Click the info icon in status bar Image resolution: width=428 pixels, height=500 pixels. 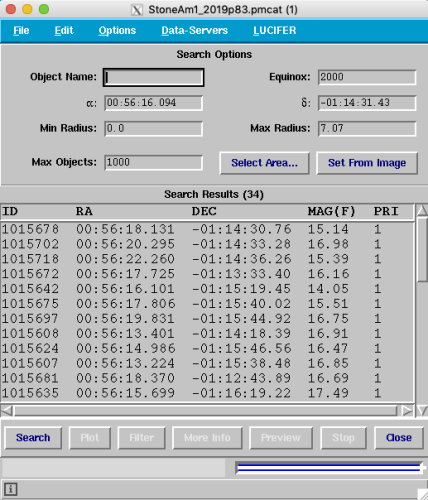(10, 489)
